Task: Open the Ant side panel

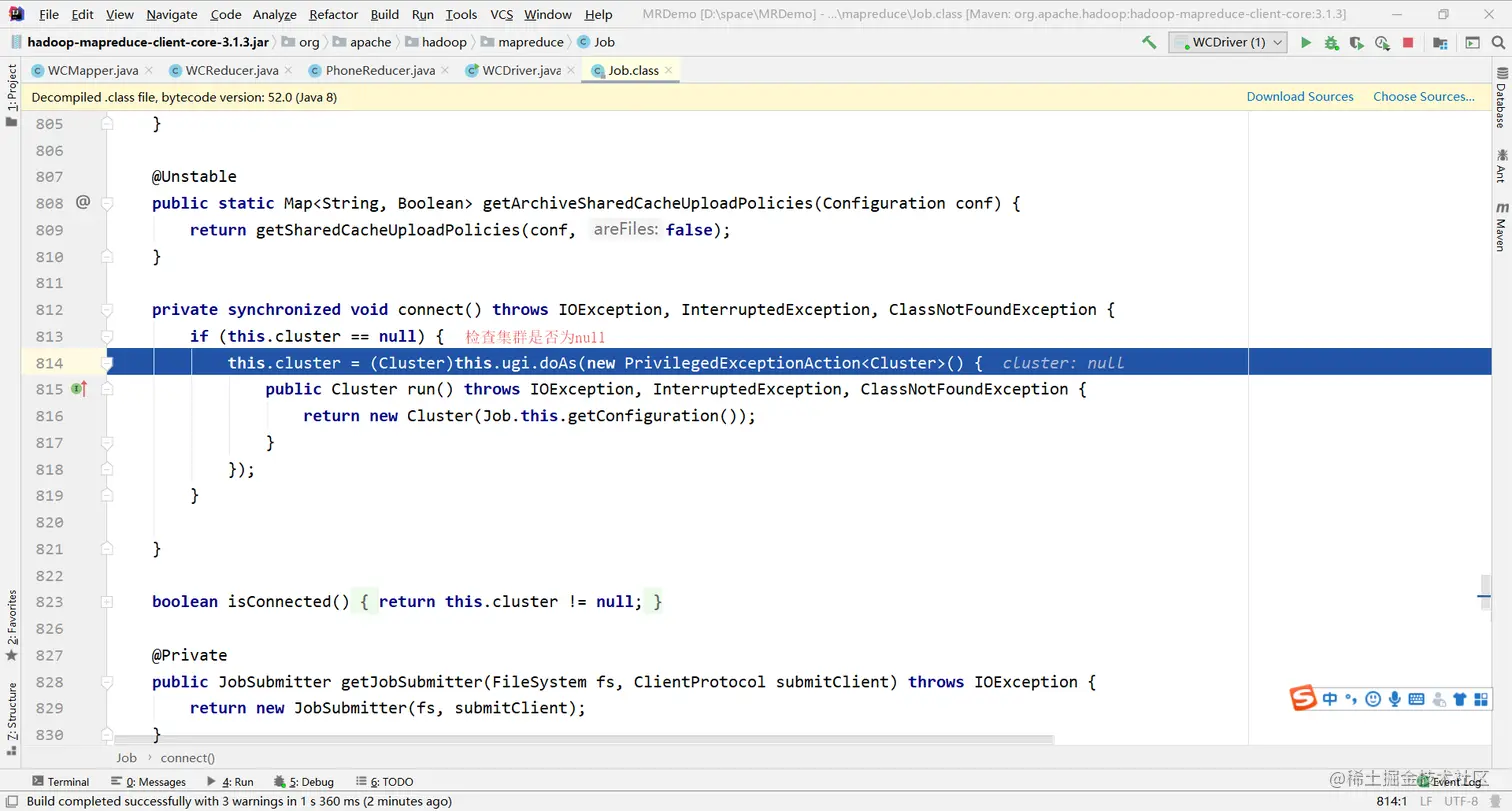Action: [1501, 165]
